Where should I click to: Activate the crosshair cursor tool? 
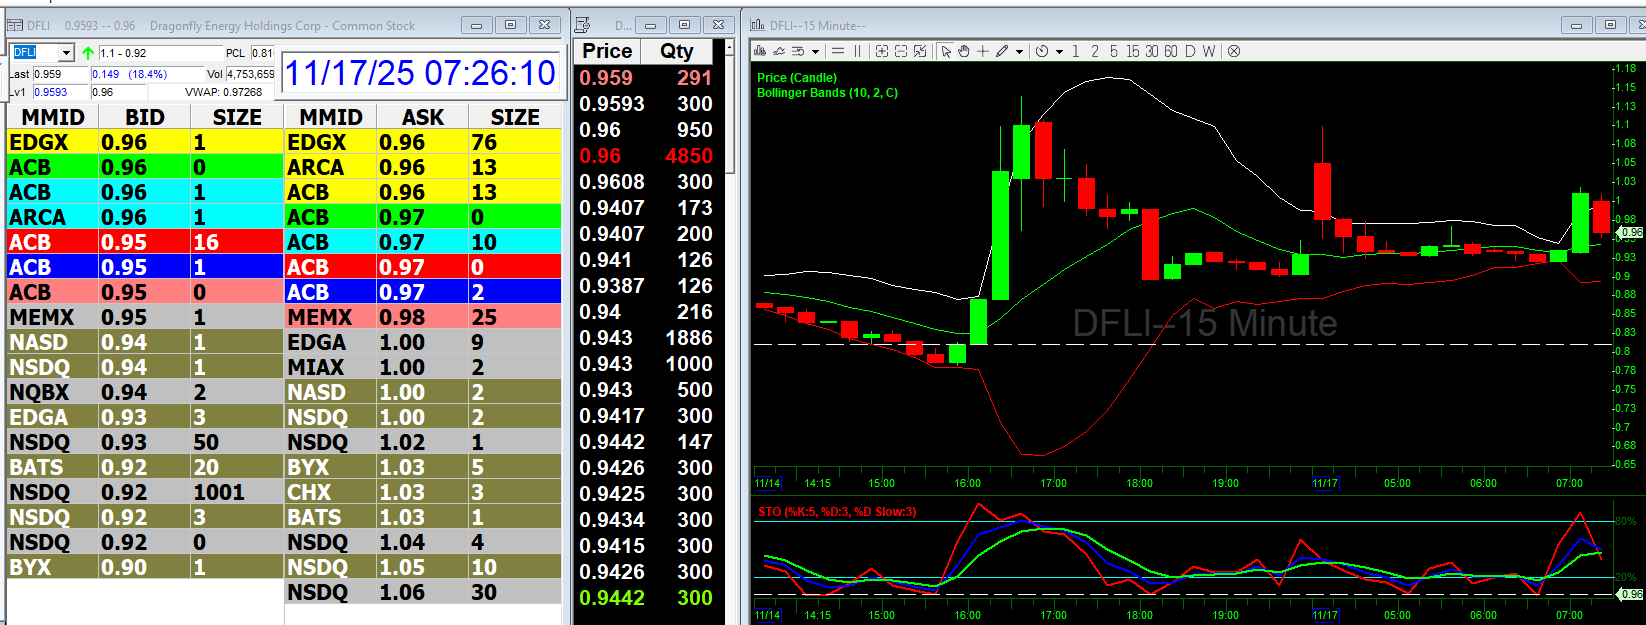pos(983,51)
